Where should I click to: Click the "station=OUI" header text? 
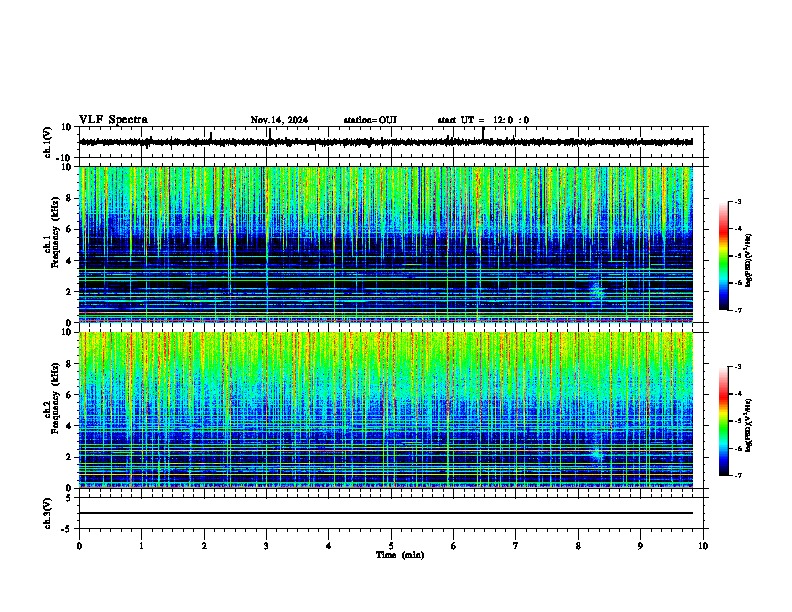[x=370, y=120]
